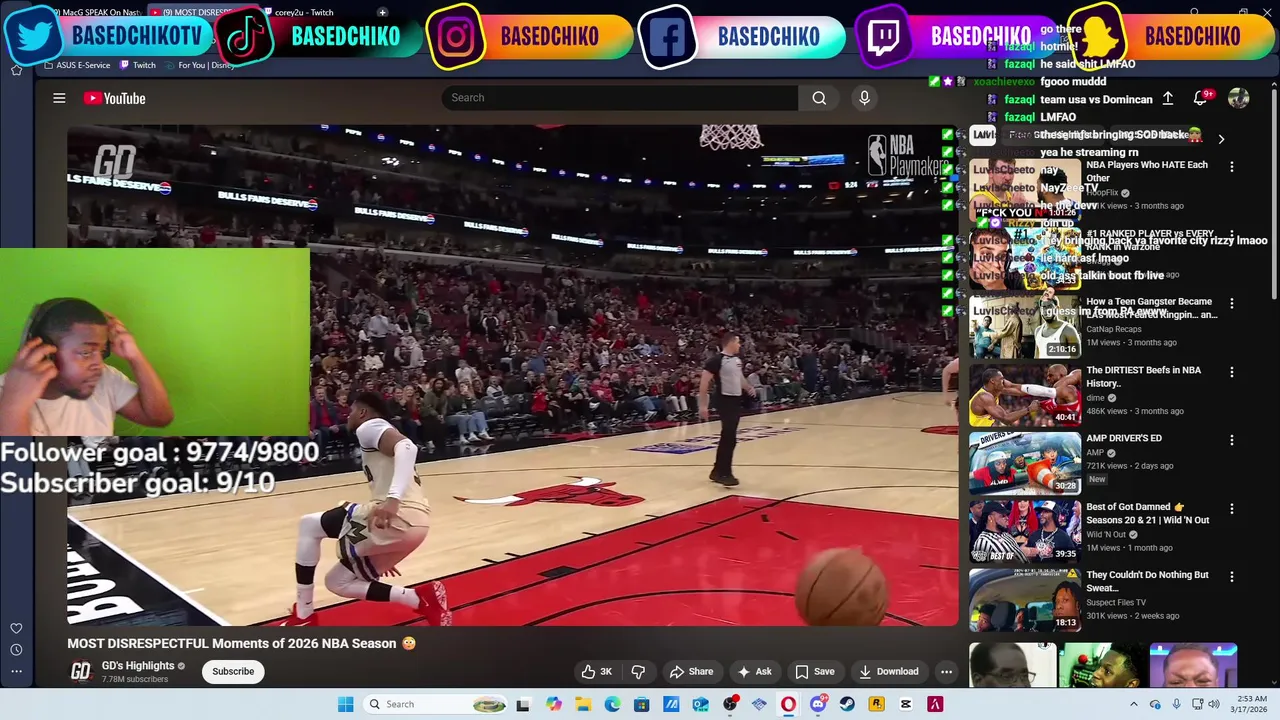
Task: Subscribe to GD's Highlights
Action: point(233,672)
